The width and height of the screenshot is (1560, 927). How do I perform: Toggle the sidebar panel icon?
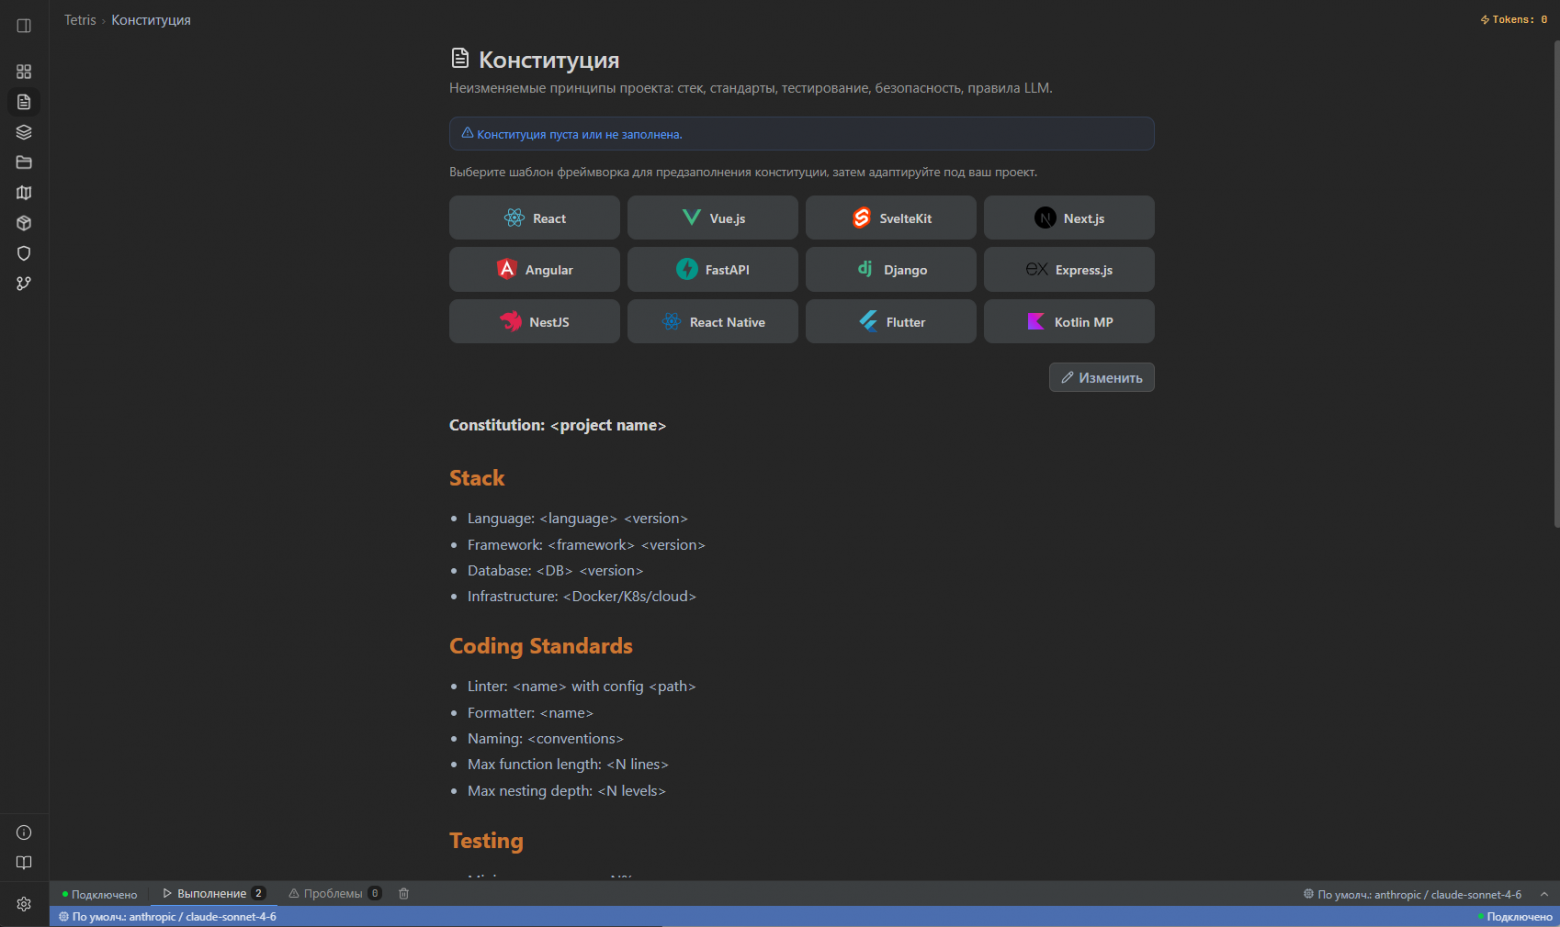pyautogui.click(x=24, y=26)
